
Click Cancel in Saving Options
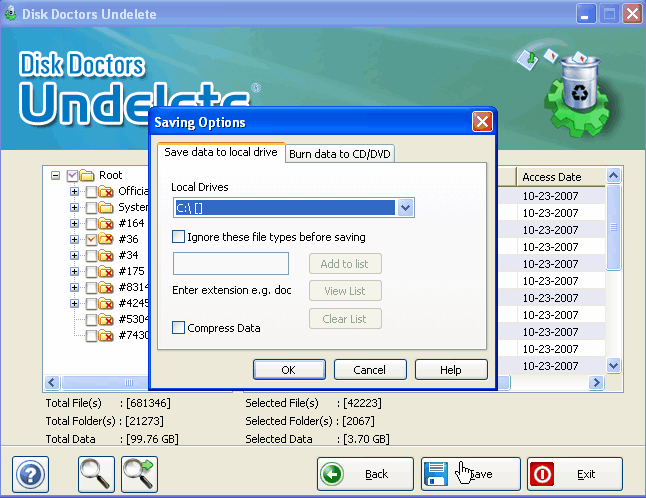pos(370,370)
